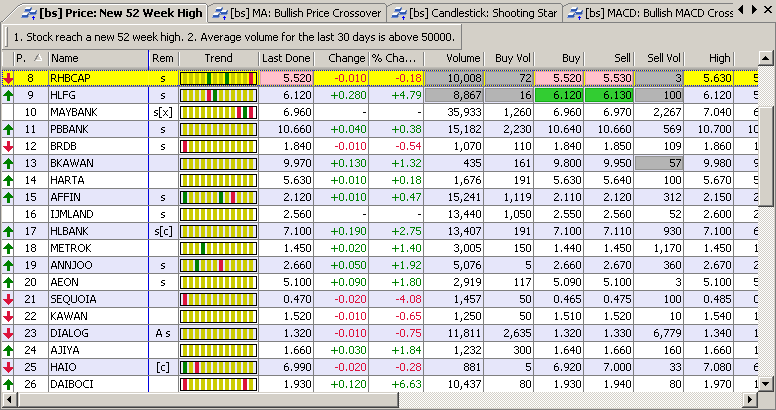Click the scanner icon on the Shooting Star tab
Screen dimensions: 776x410
(398, 13)
